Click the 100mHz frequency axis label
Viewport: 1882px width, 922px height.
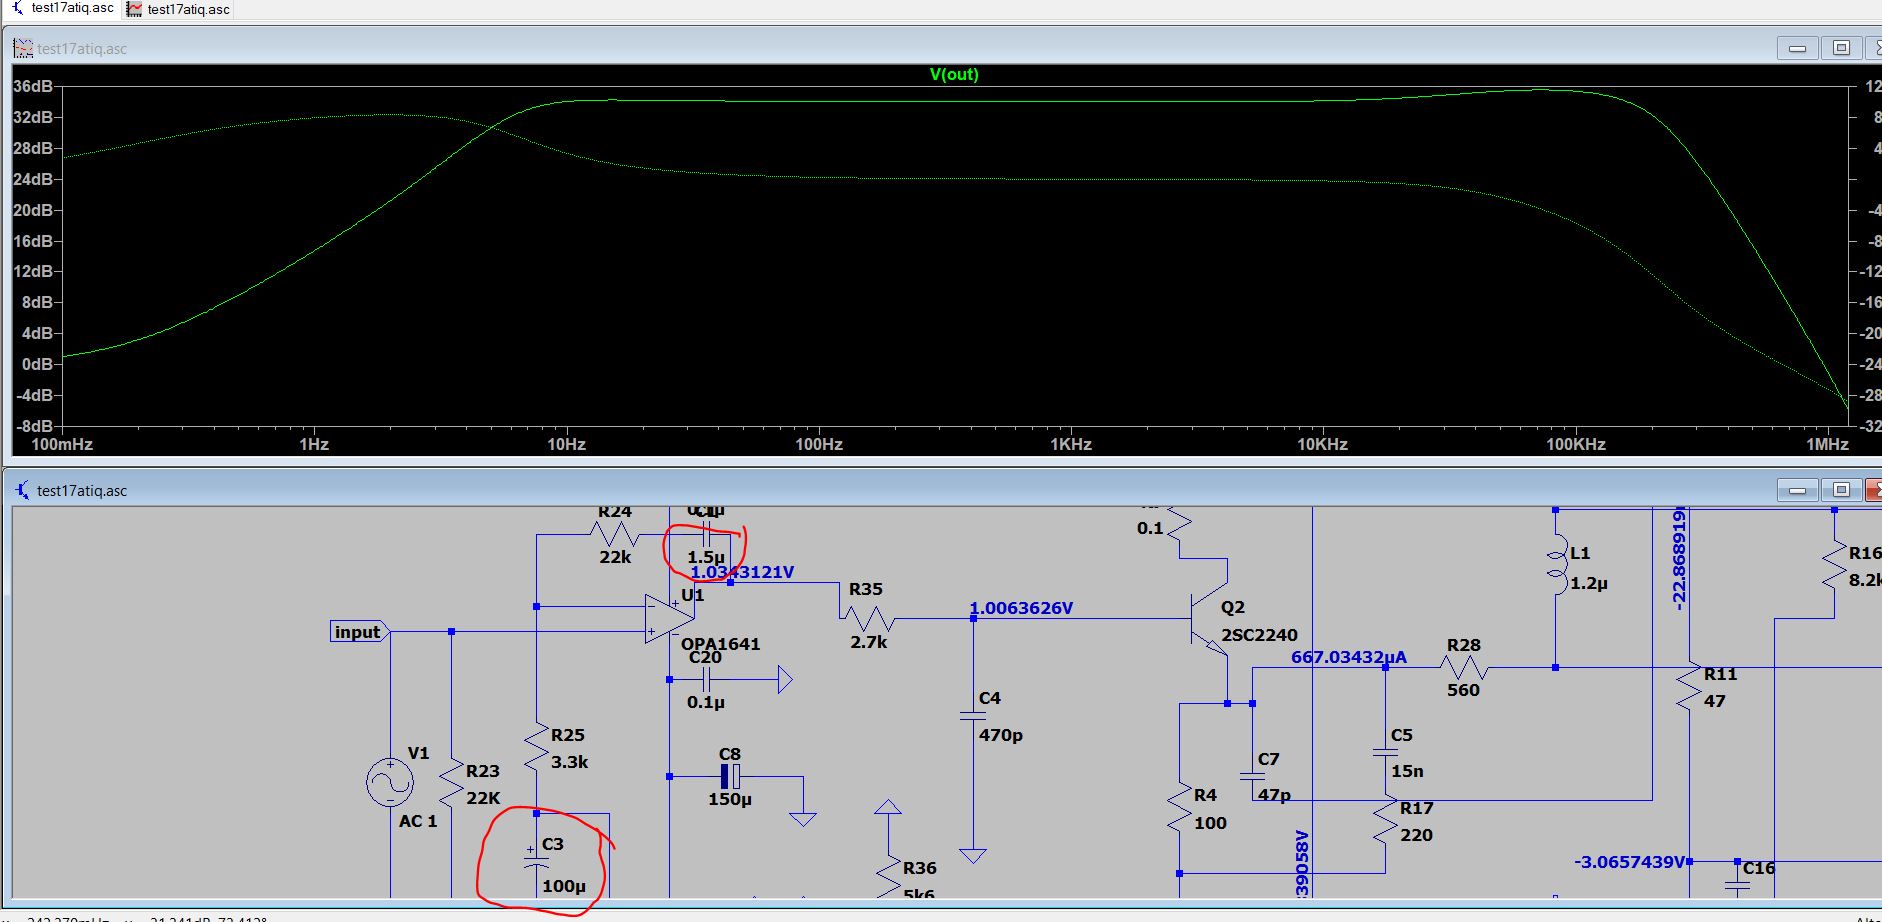click(x=62, y=444)
